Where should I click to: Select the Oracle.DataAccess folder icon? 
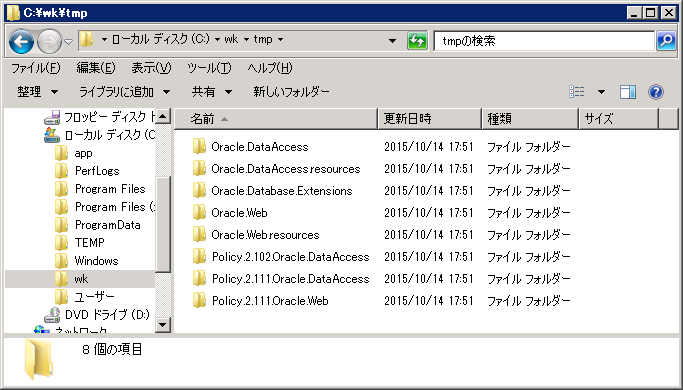pos(199,146)
